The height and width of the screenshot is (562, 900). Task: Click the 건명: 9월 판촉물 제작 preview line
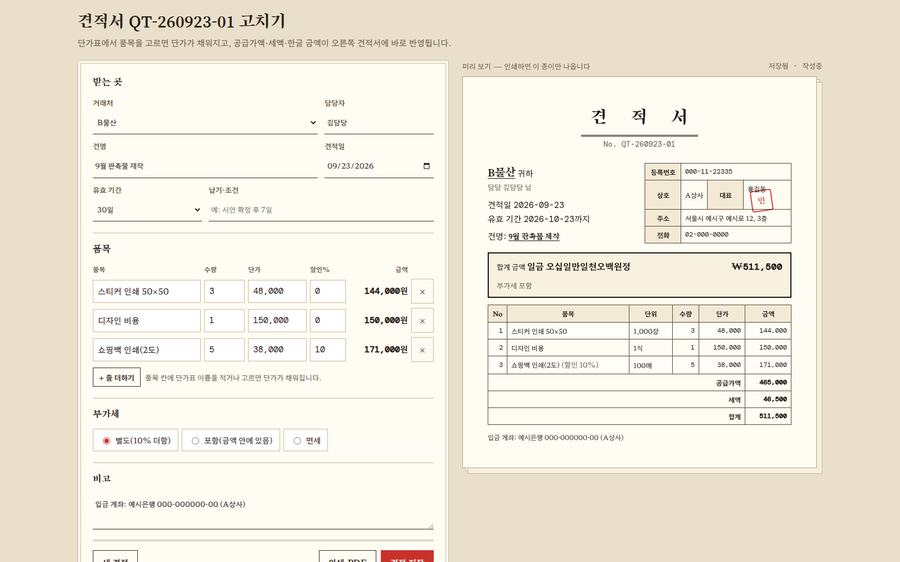523,237
